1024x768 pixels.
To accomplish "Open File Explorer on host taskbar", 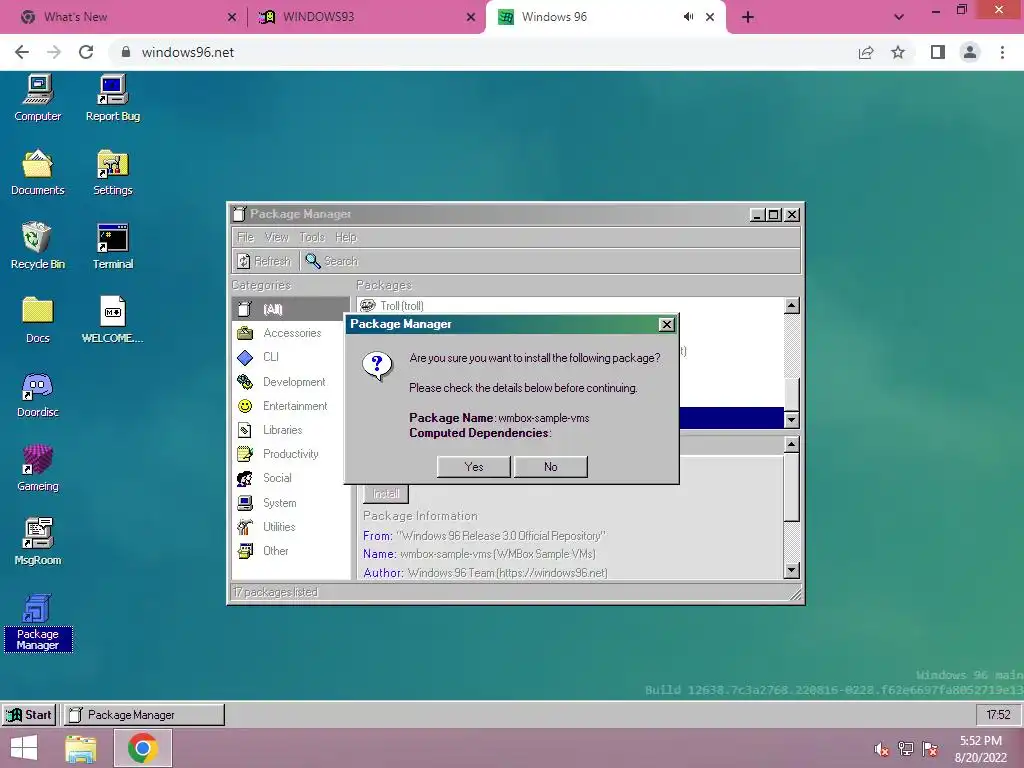I will tap(81, 748).
